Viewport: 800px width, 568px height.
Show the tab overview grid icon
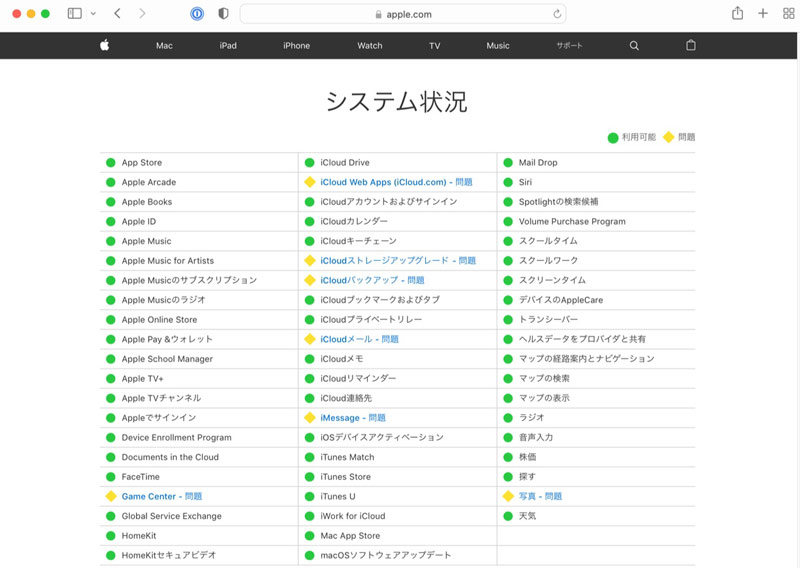click(789, 13)
